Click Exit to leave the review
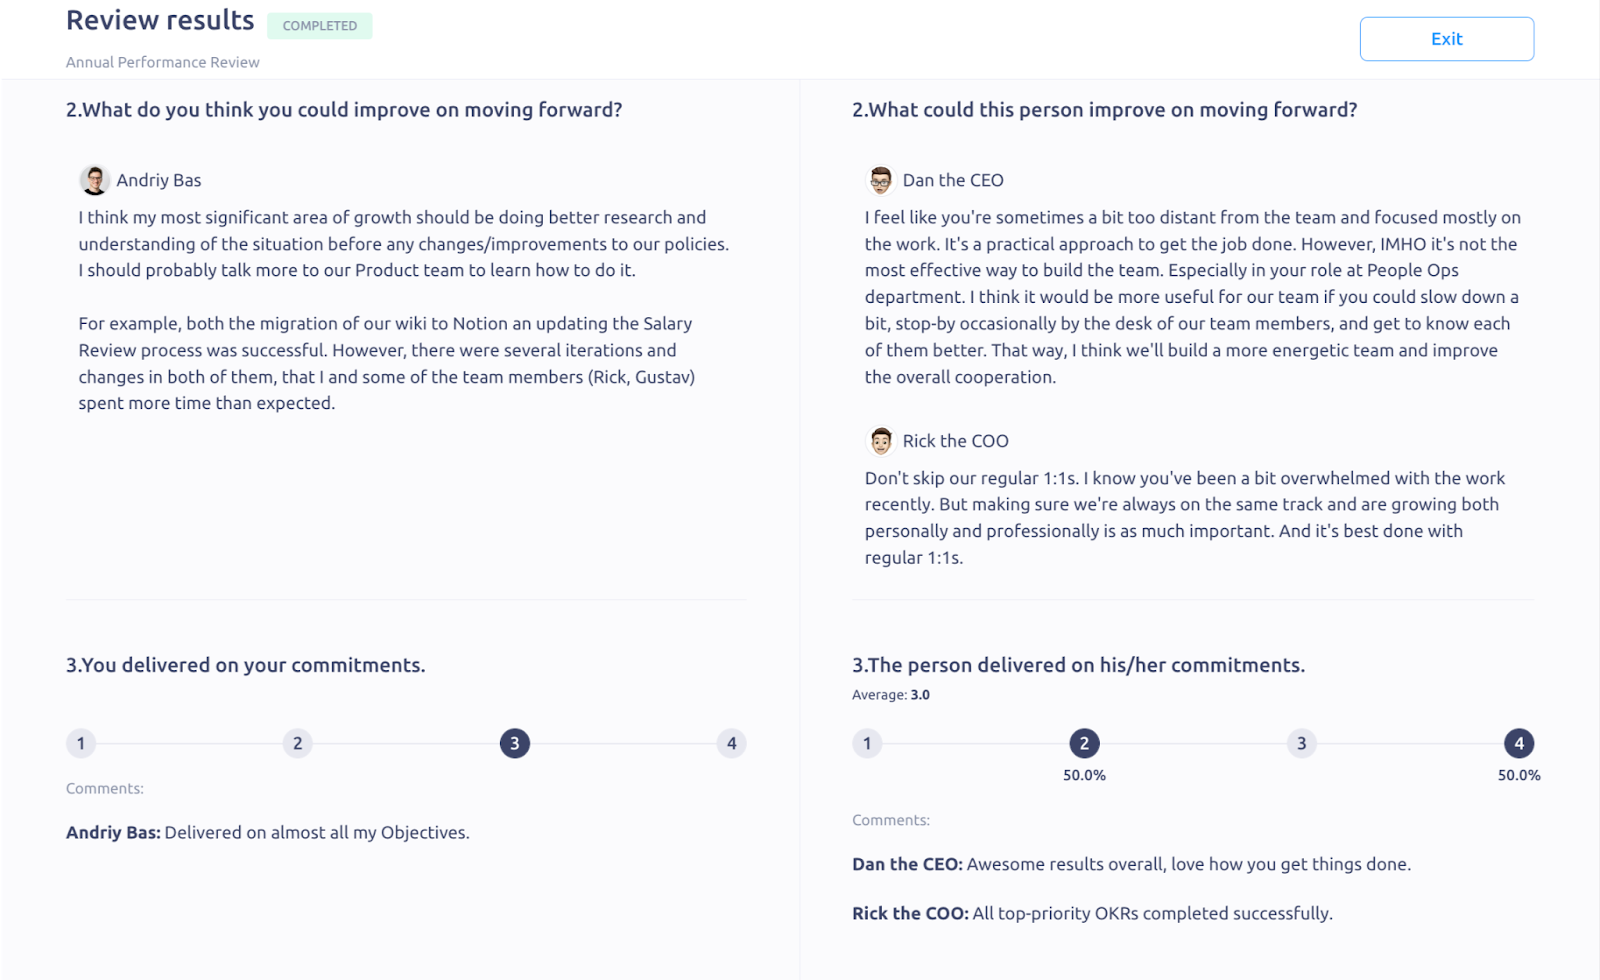 click(x=1446, y=38)
